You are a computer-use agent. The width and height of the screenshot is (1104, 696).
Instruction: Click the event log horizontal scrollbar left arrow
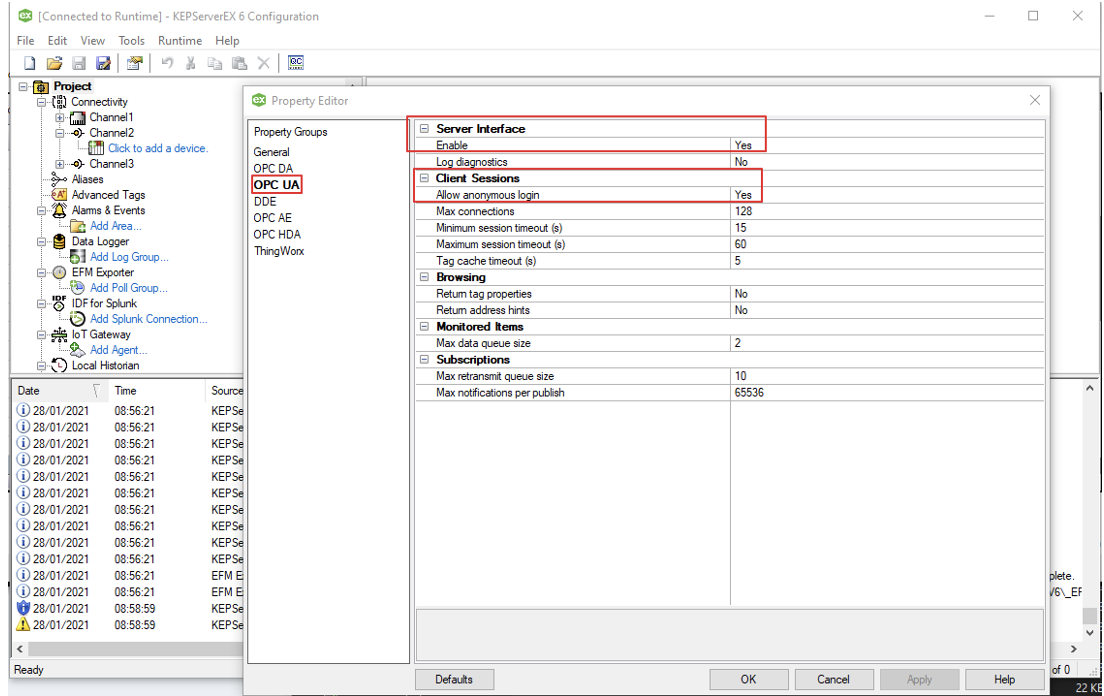coord(20,649)
